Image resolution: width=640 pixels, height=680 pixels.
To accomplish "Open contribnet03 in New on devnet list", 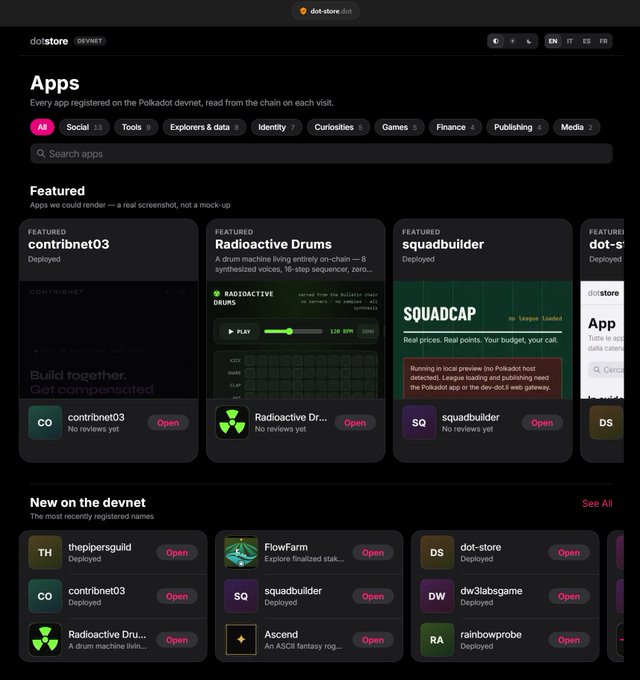I will pos(177,596).
